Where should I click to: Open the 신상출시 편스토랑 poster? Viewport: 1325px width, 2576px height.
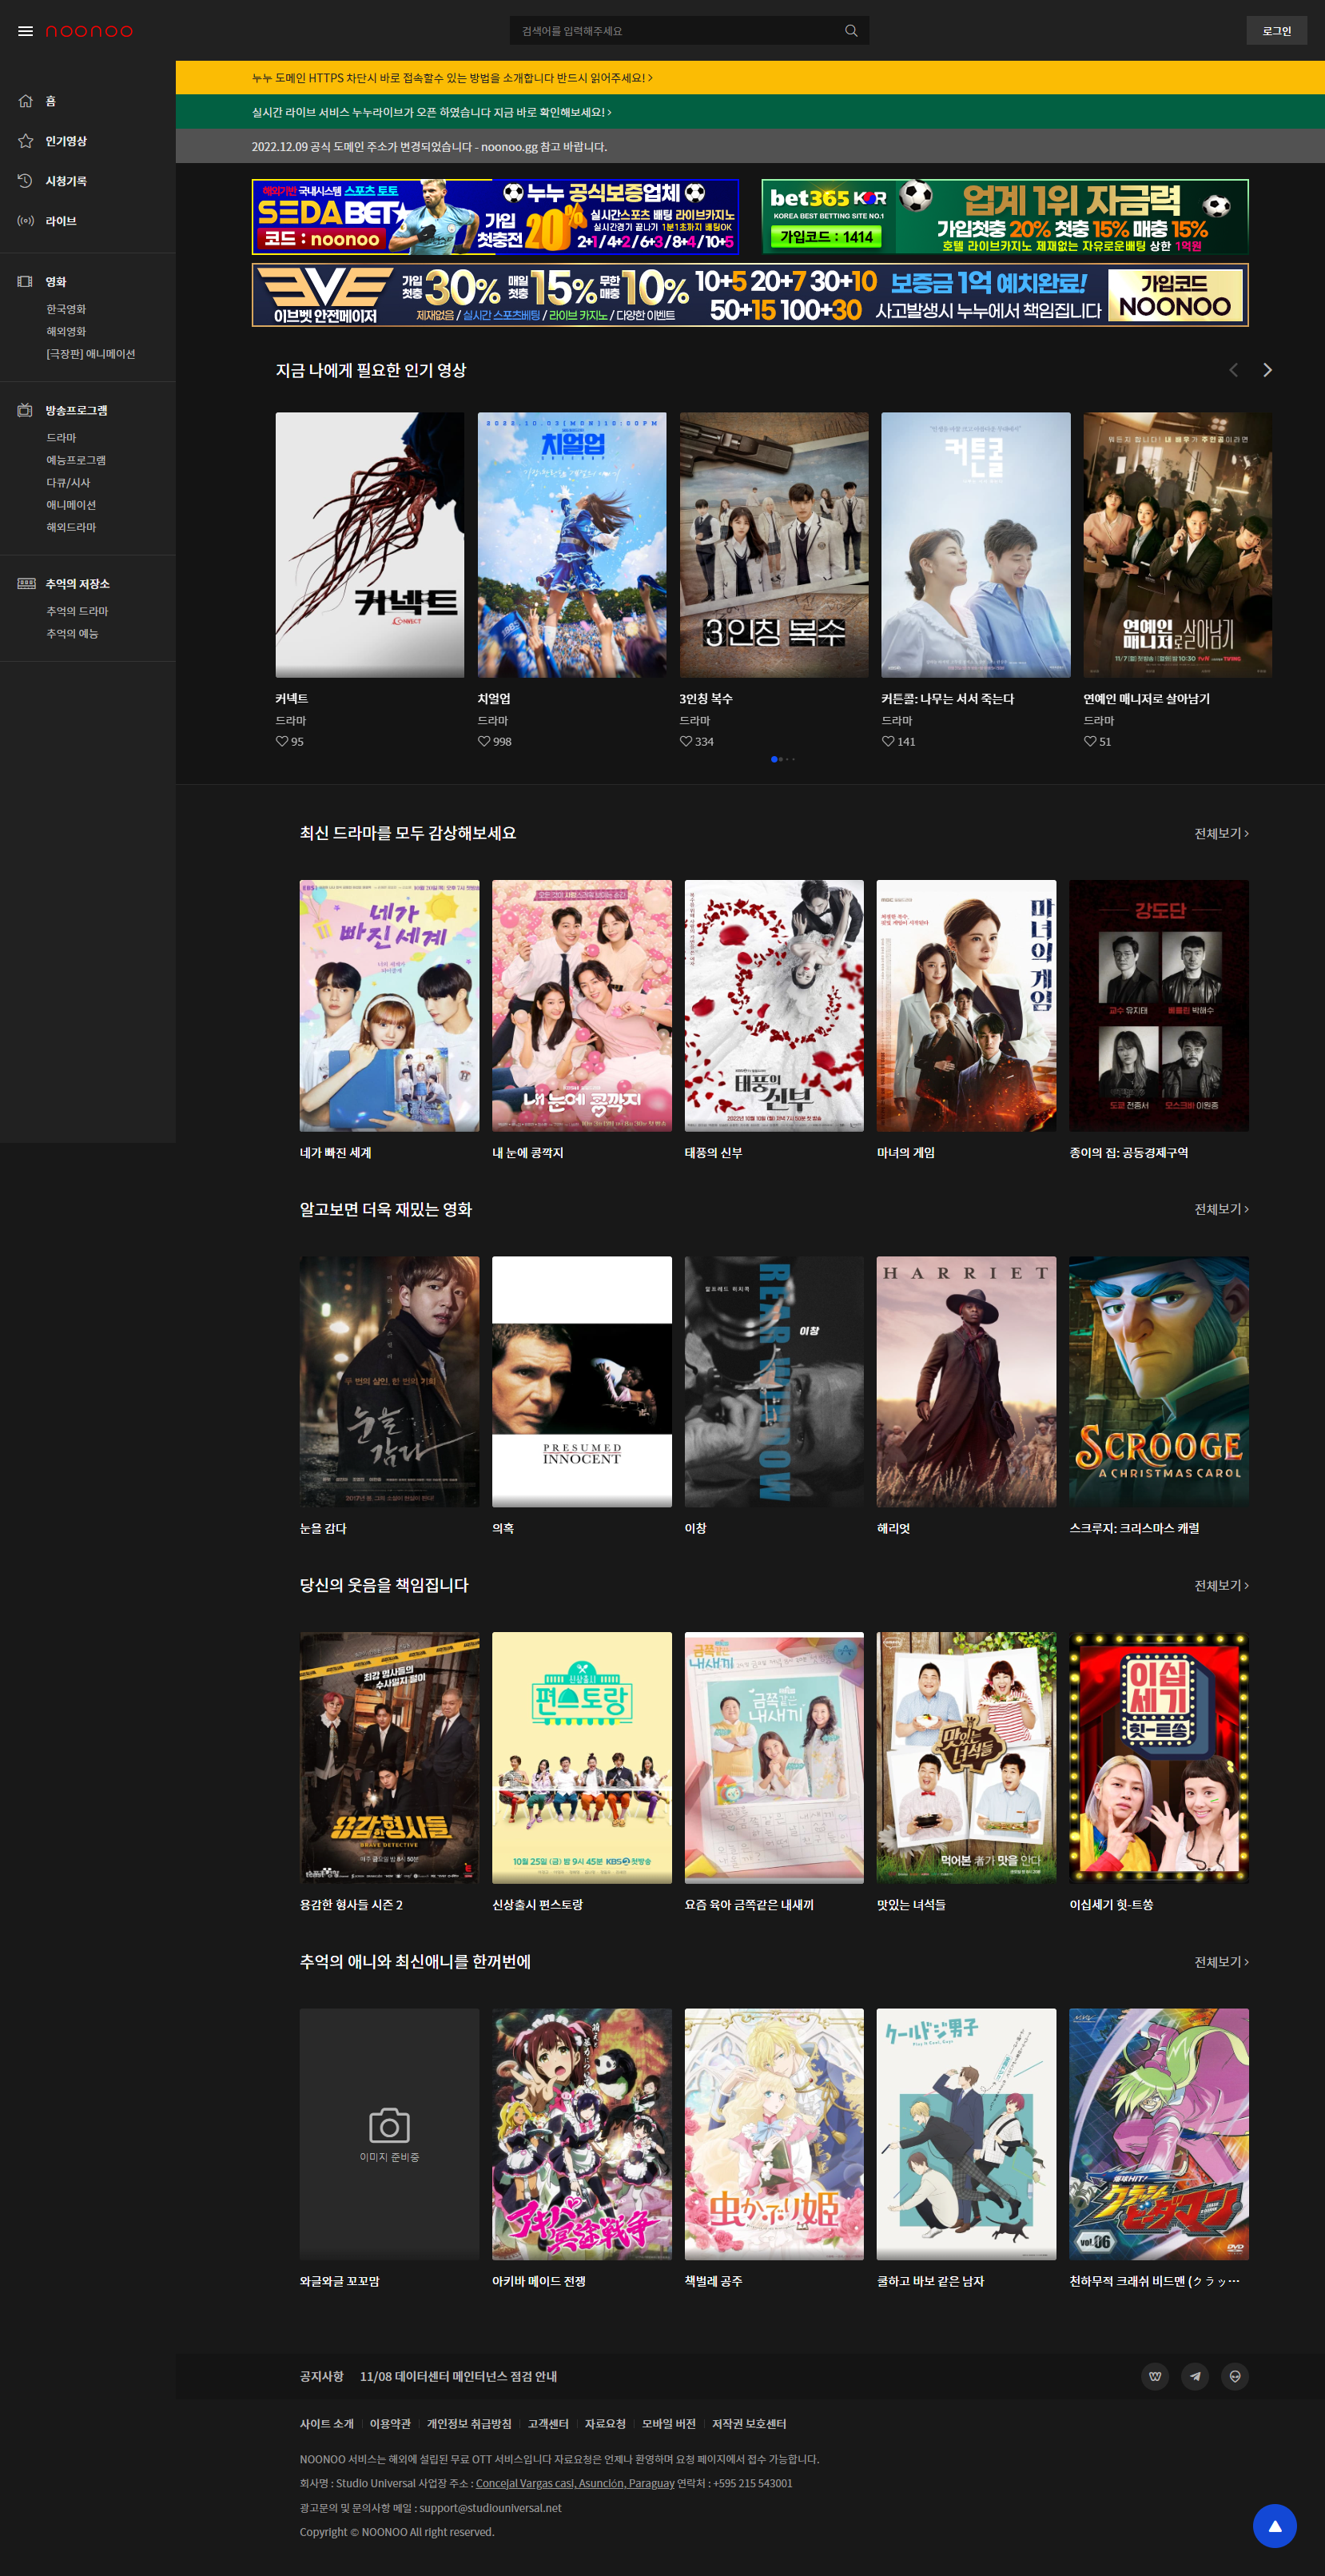(x=582, y=1757)
